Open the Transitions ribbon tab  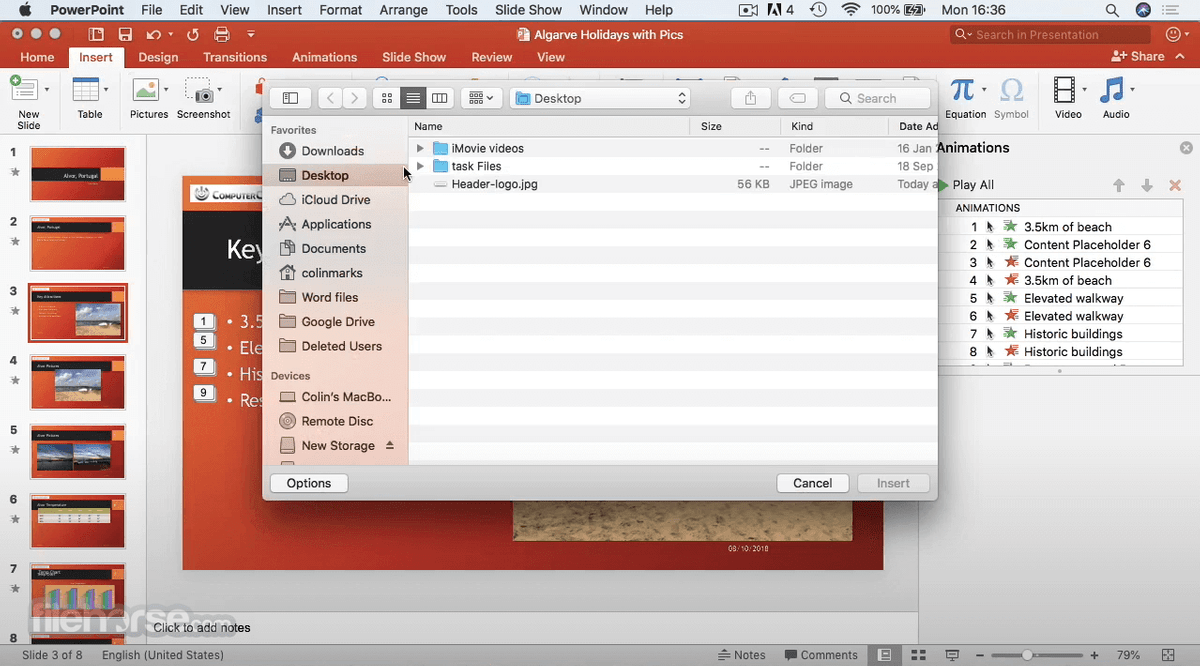[x=235, y=57]
